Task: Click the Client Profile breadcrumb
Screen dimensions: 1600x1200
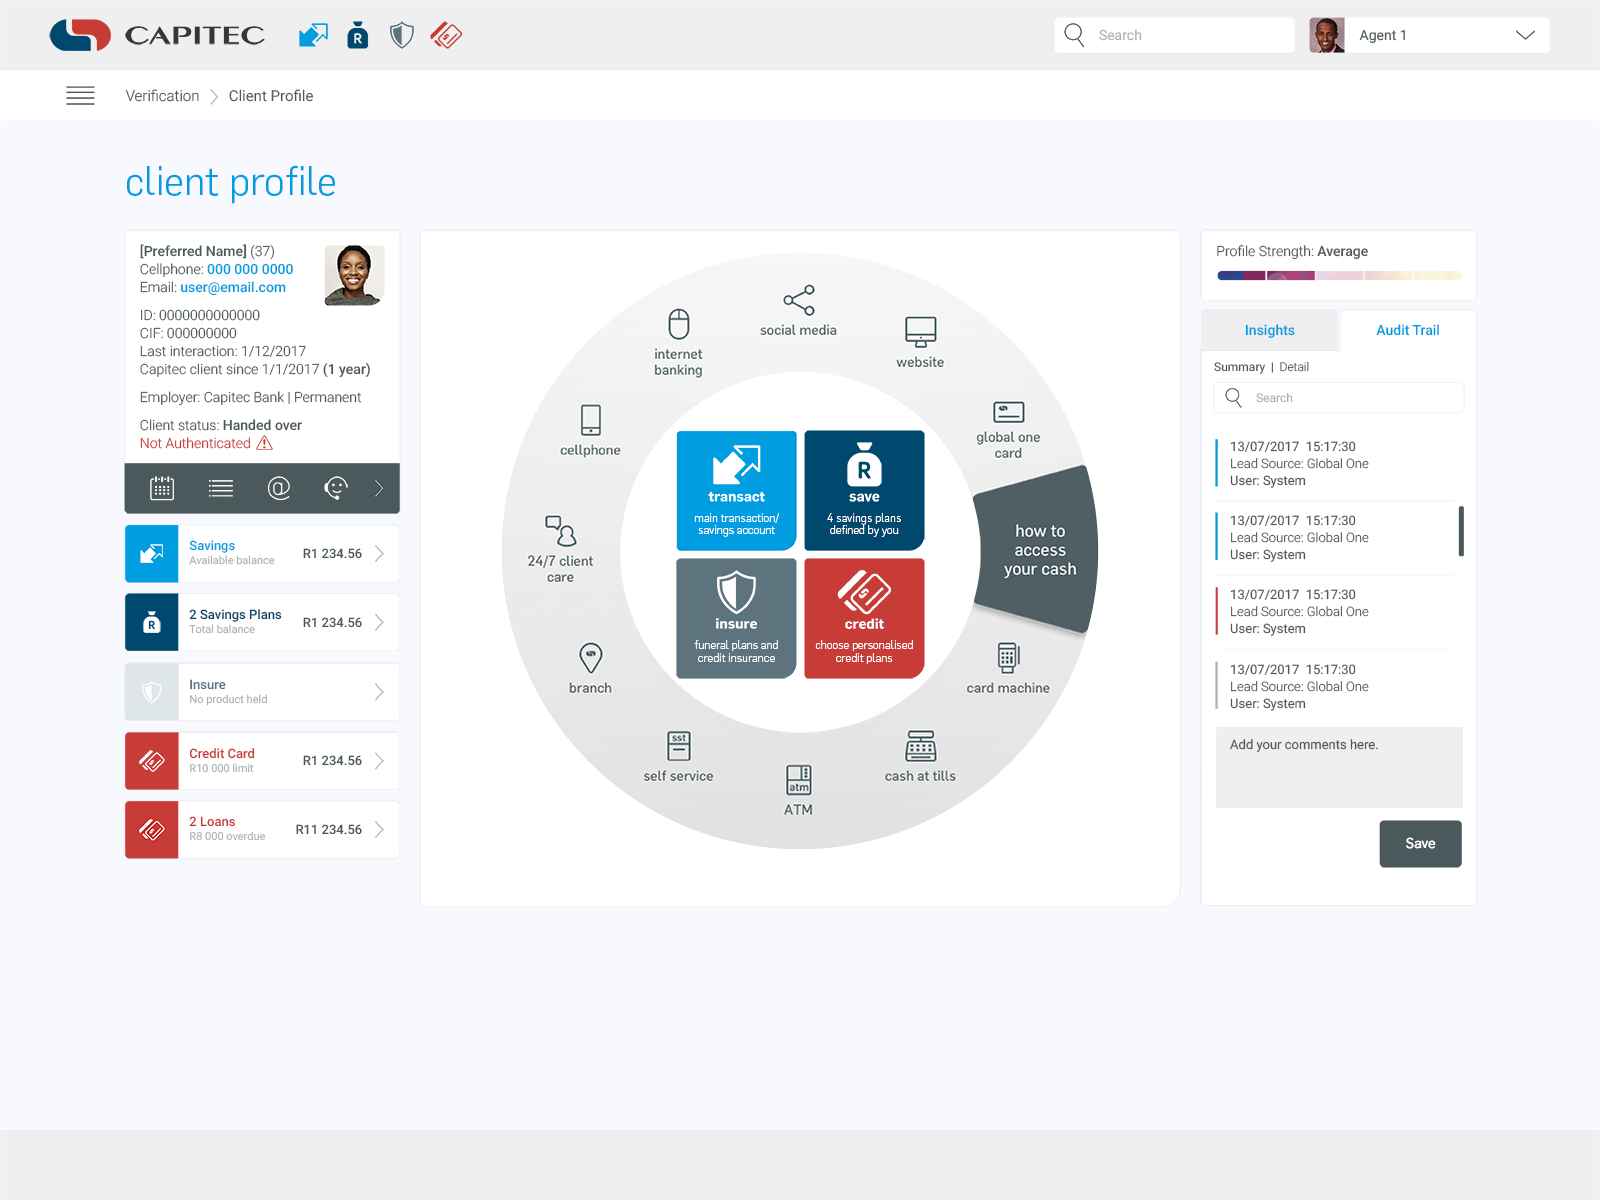Action: click(271, 96)
